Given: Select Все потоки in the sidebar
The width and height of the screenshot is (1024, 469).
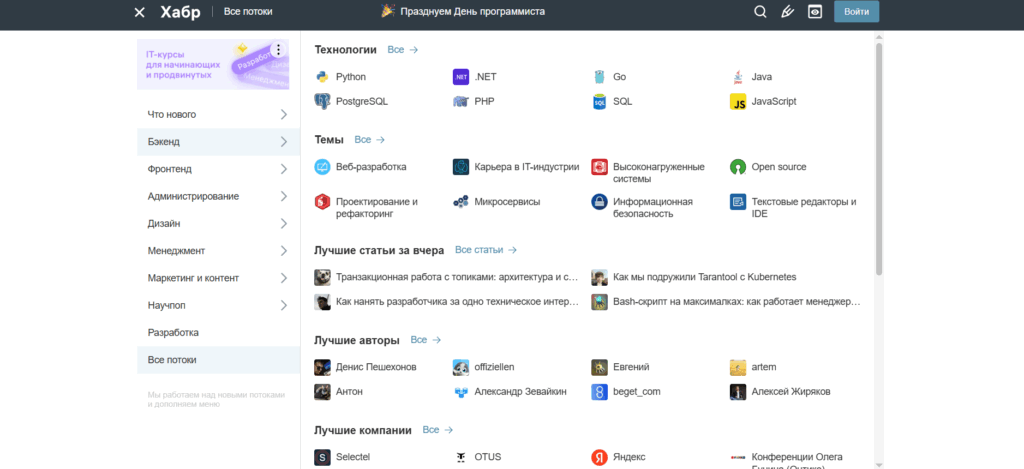Looking at the screenshot, I should click(x=172, y=360).
